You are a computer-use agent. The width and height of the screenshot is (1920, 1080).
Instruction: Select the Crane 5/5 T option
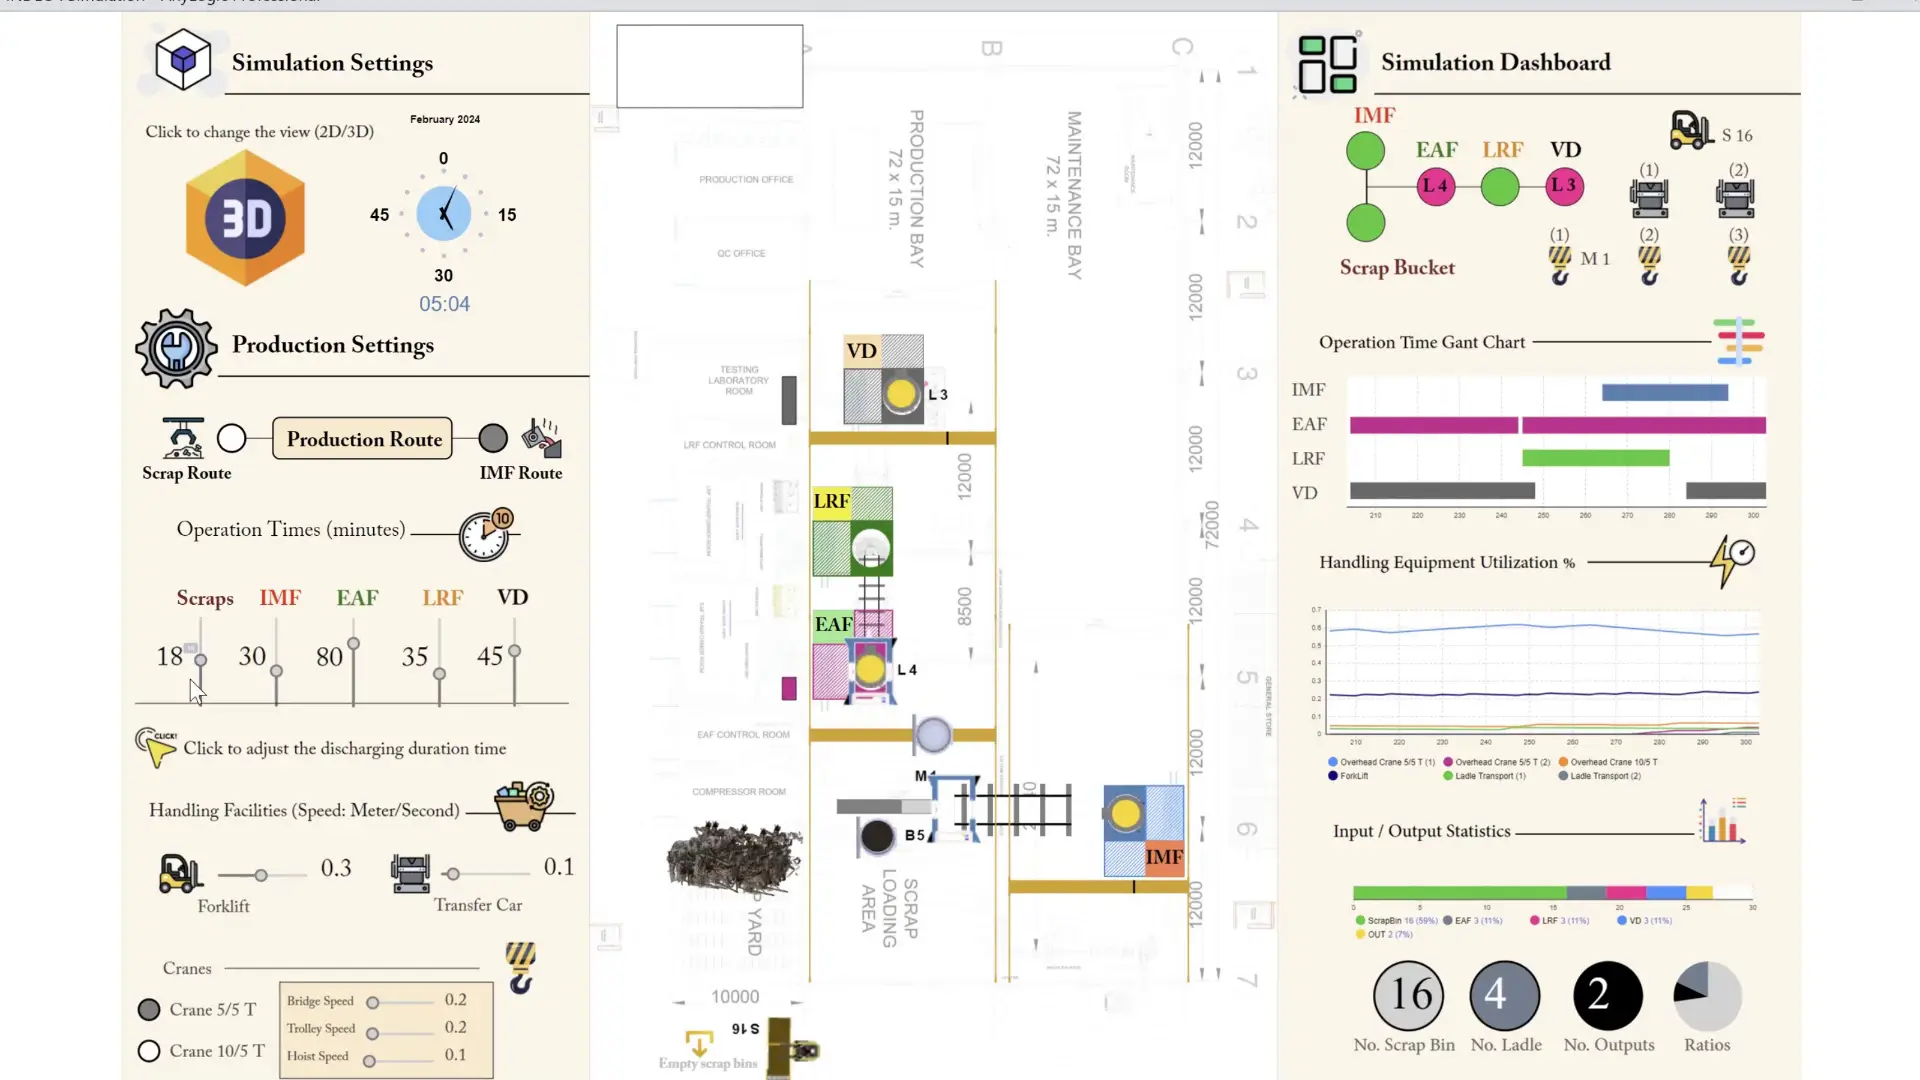coord(149,1010)
